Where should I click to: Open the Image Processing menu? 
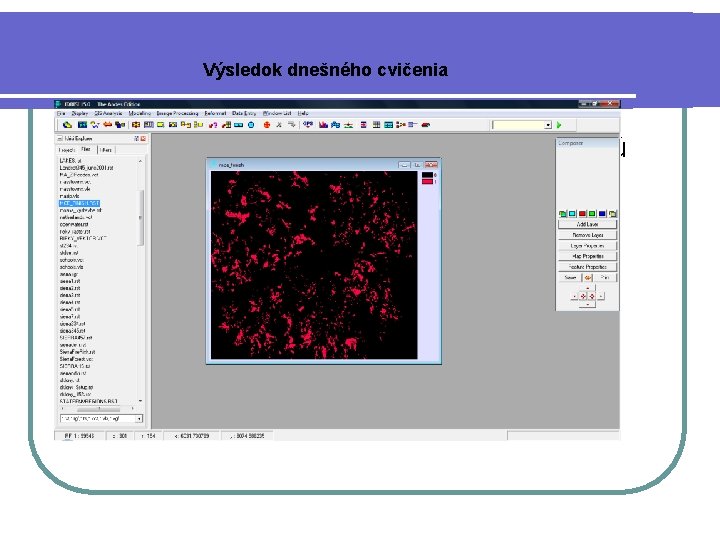[x=177, y=113]
